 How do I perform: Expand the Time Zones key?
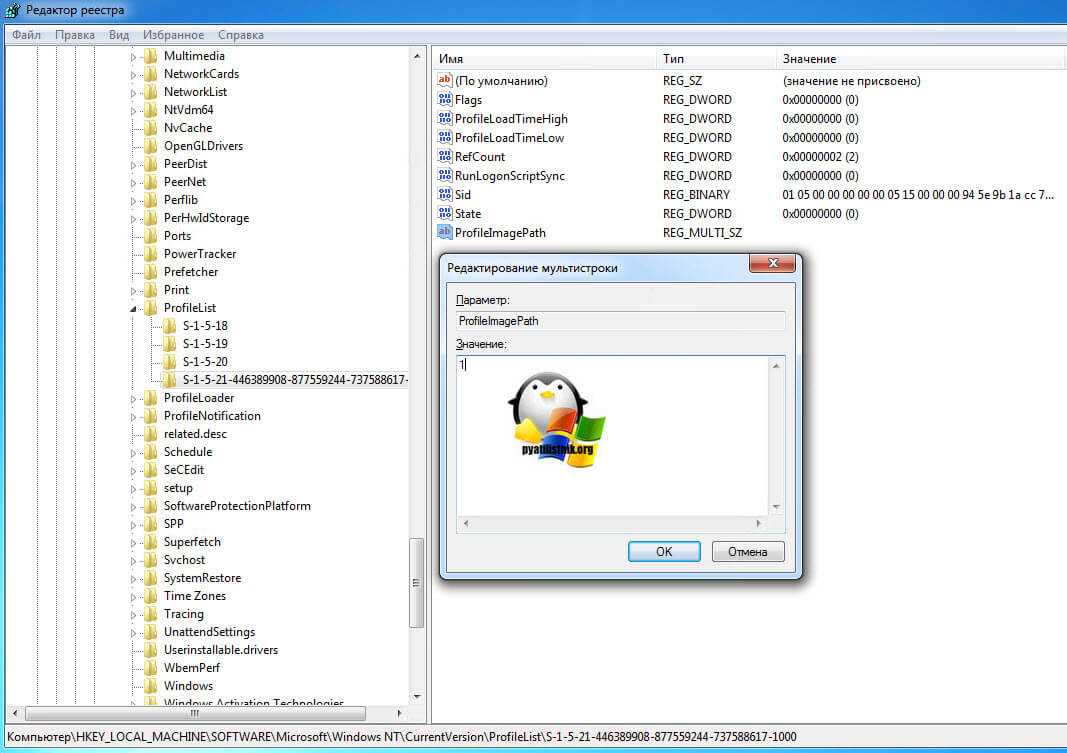pos(134,597)
